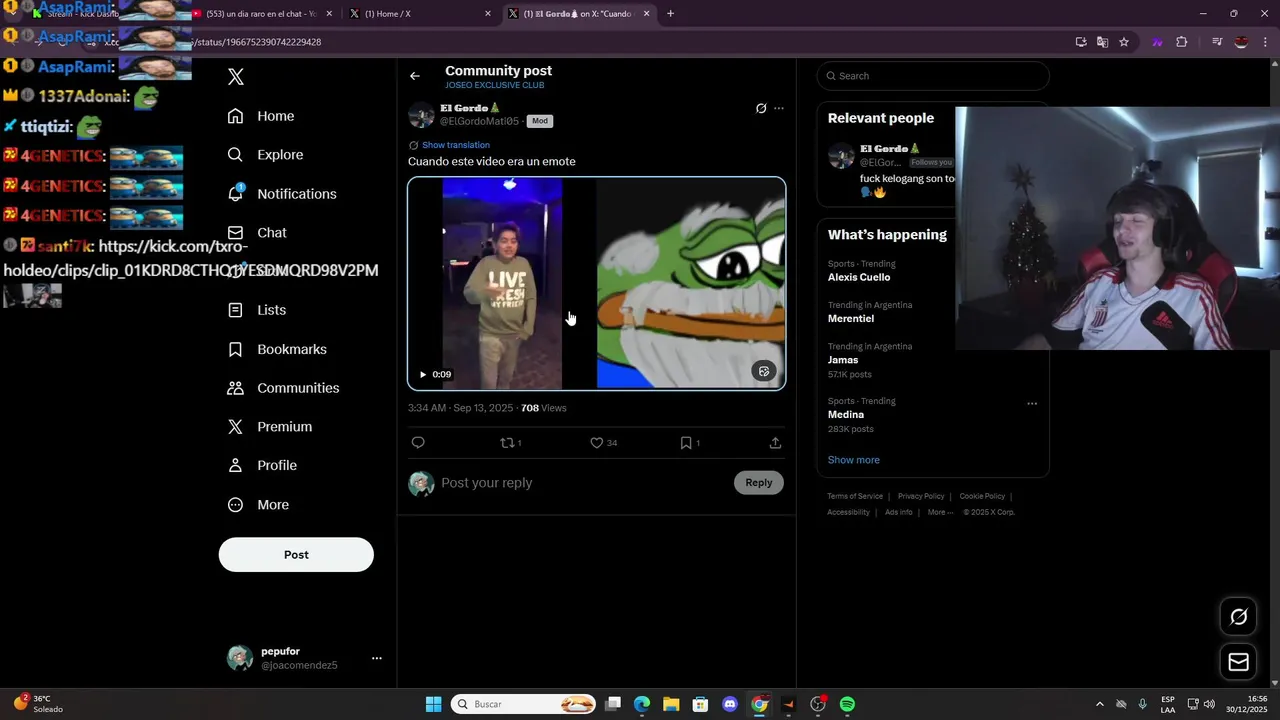
Task: Play the video in the post
Action: [x=423, y=374]
